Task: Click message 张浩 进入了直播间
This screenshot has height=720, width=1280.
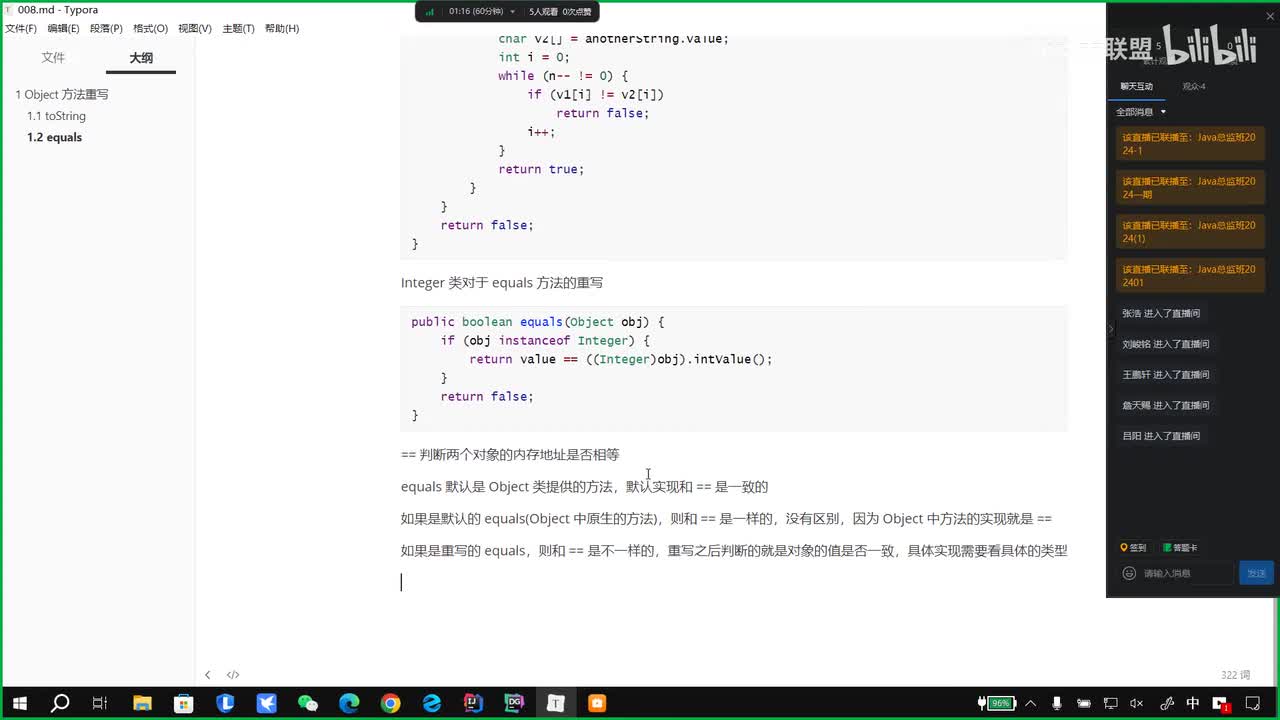Action: click(1161, 313)
